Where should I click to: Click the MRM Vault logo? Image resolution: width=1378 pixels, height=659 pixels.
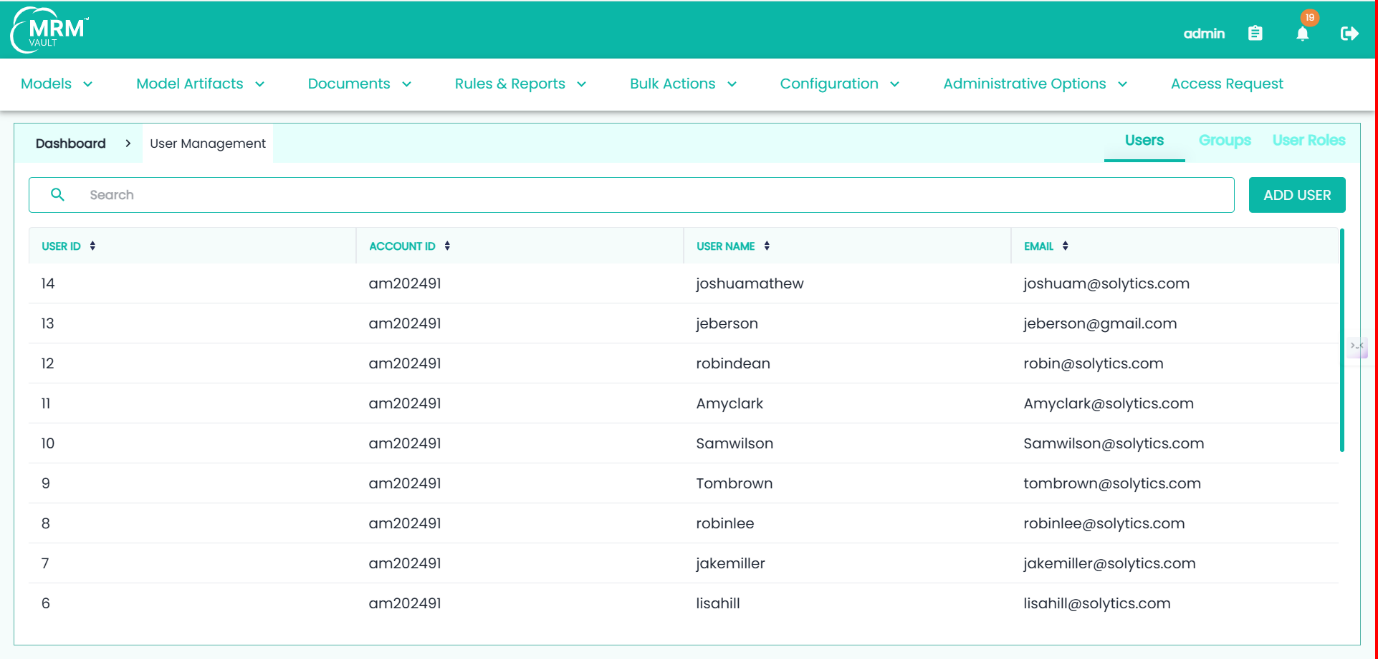[x=49, y=31]
